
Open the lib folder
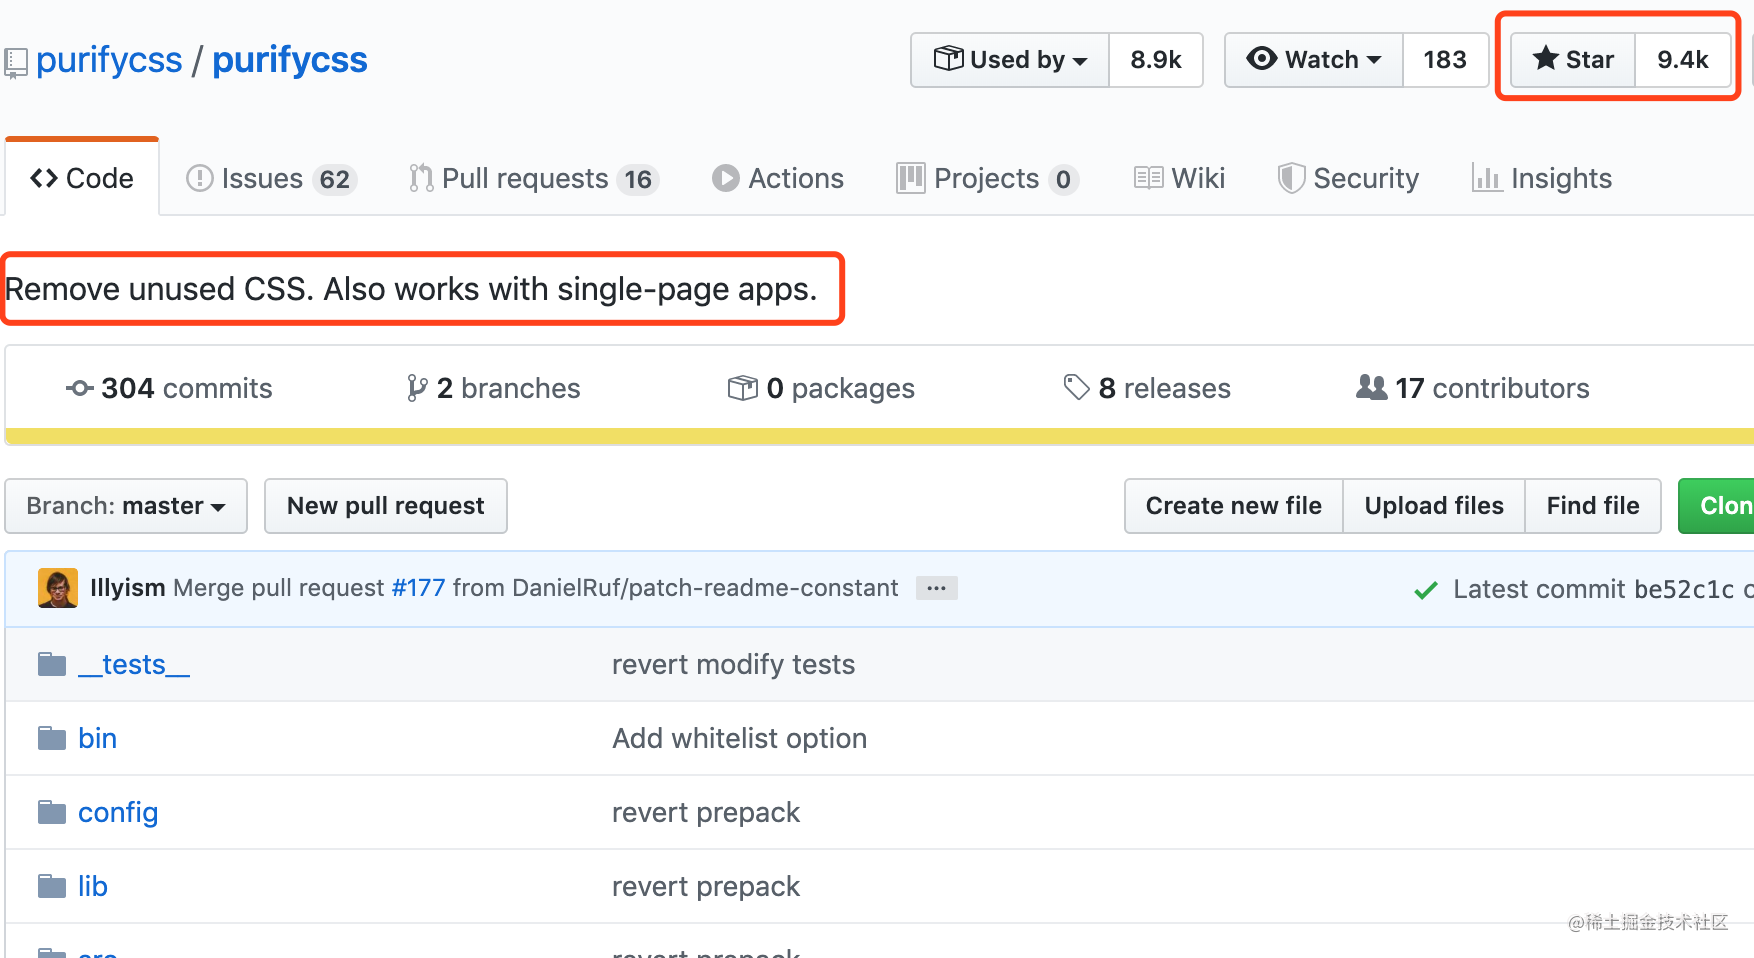click(93, 887)
